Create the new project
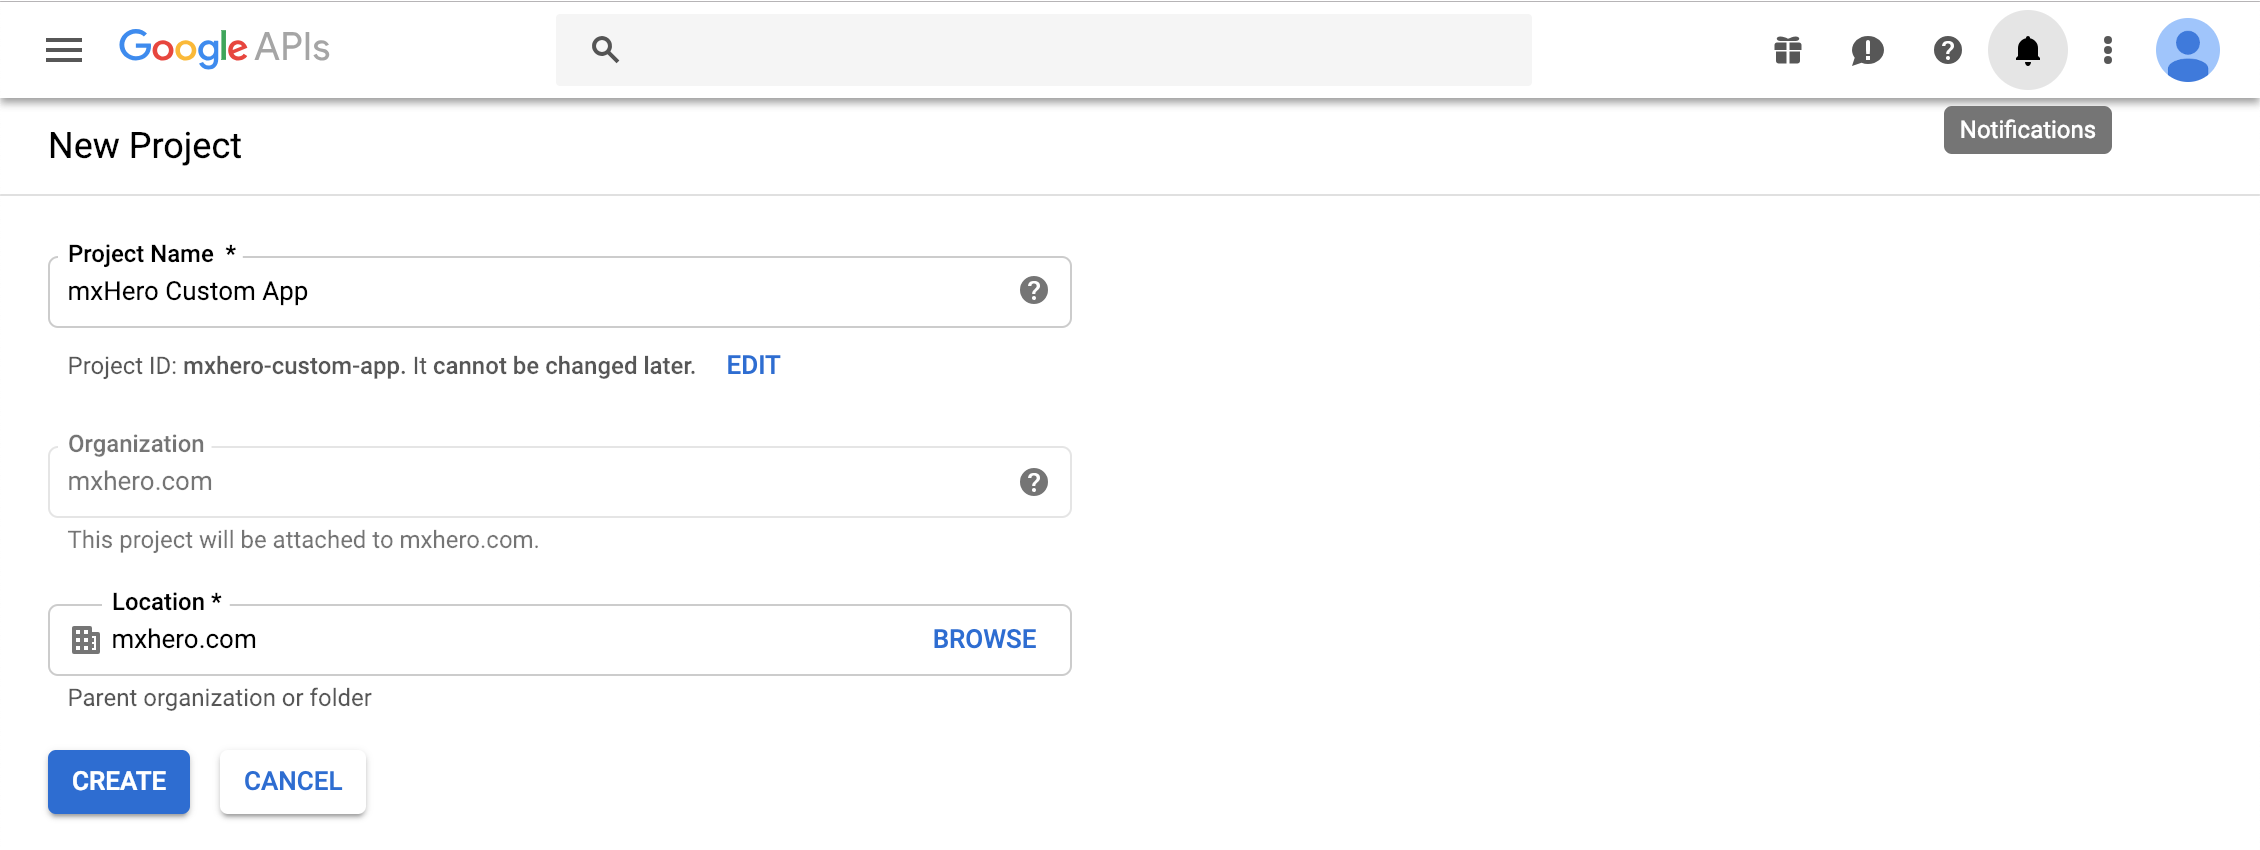The image size is (2260, 850). 119,781
